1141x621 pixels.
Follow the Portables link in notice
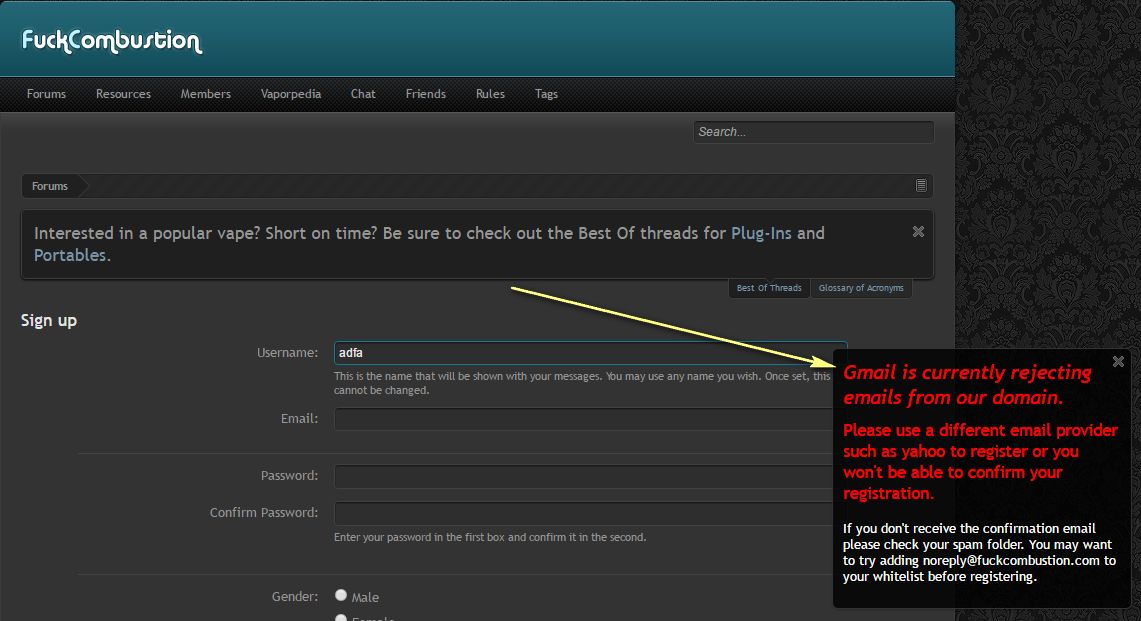click(x=70, y=255)
